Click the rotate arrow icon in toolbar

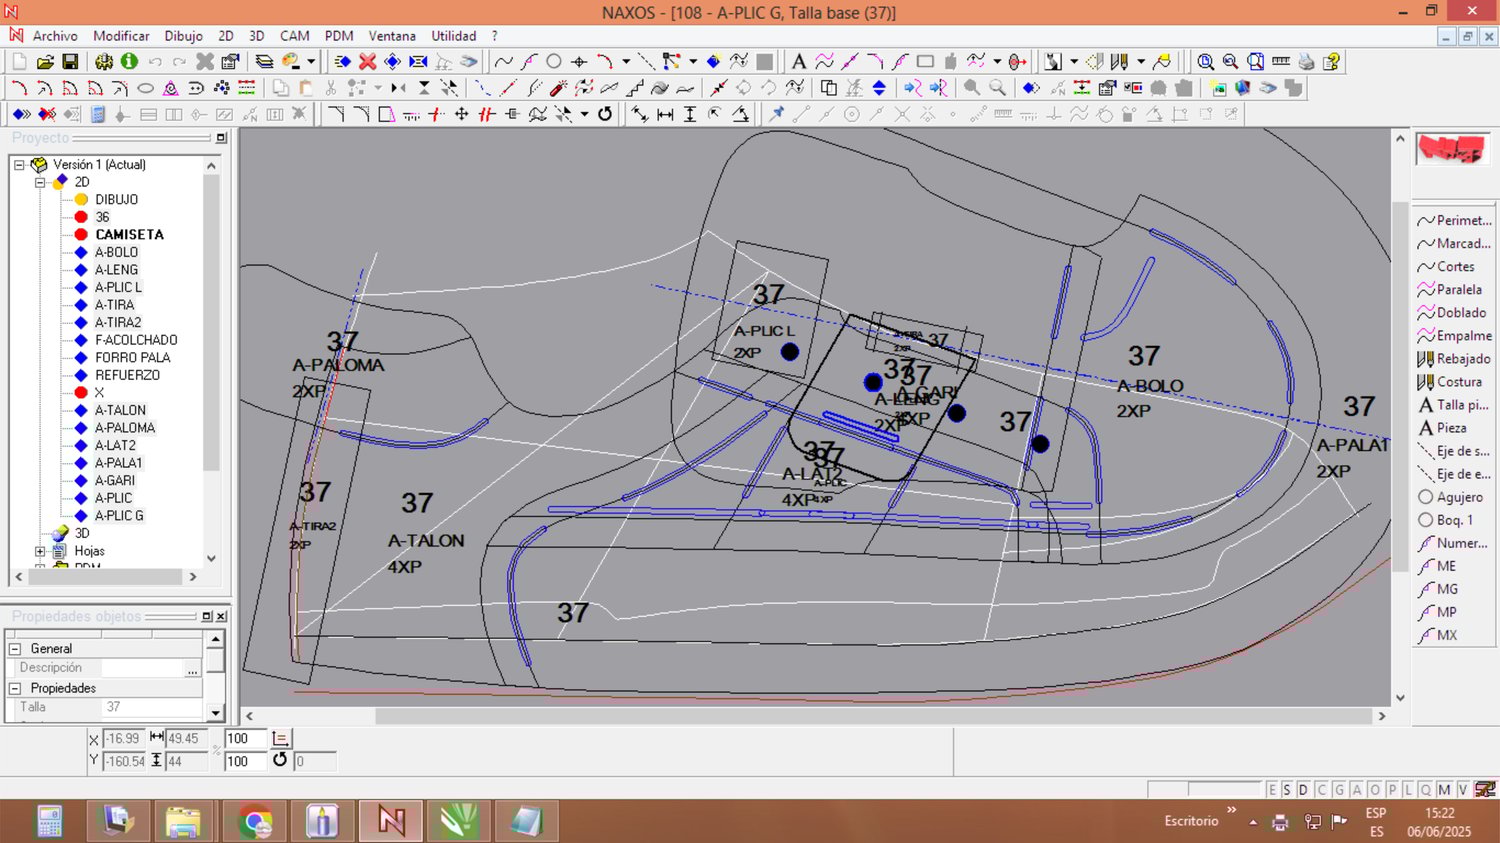click(x=605, y=114)
